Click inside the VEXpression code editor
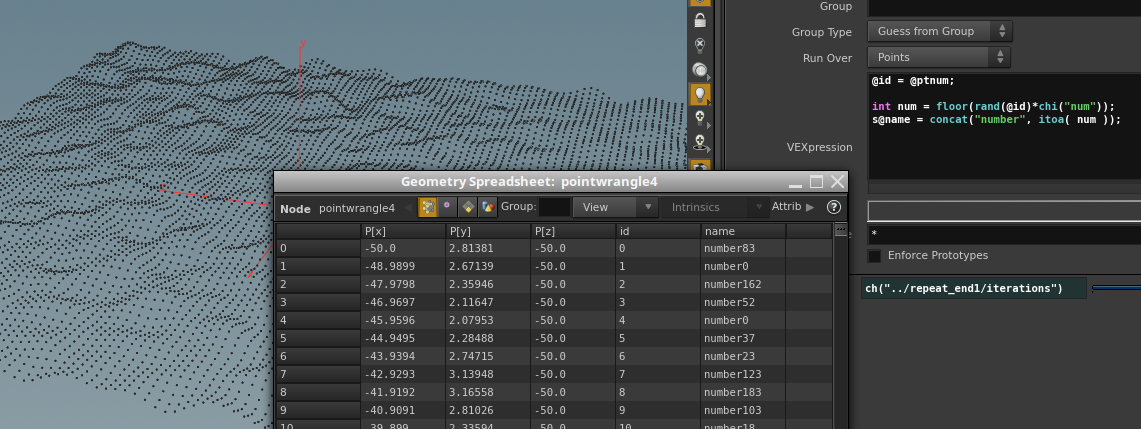Viewport: 1141px width, 429px height. (x=1004, y=127)
